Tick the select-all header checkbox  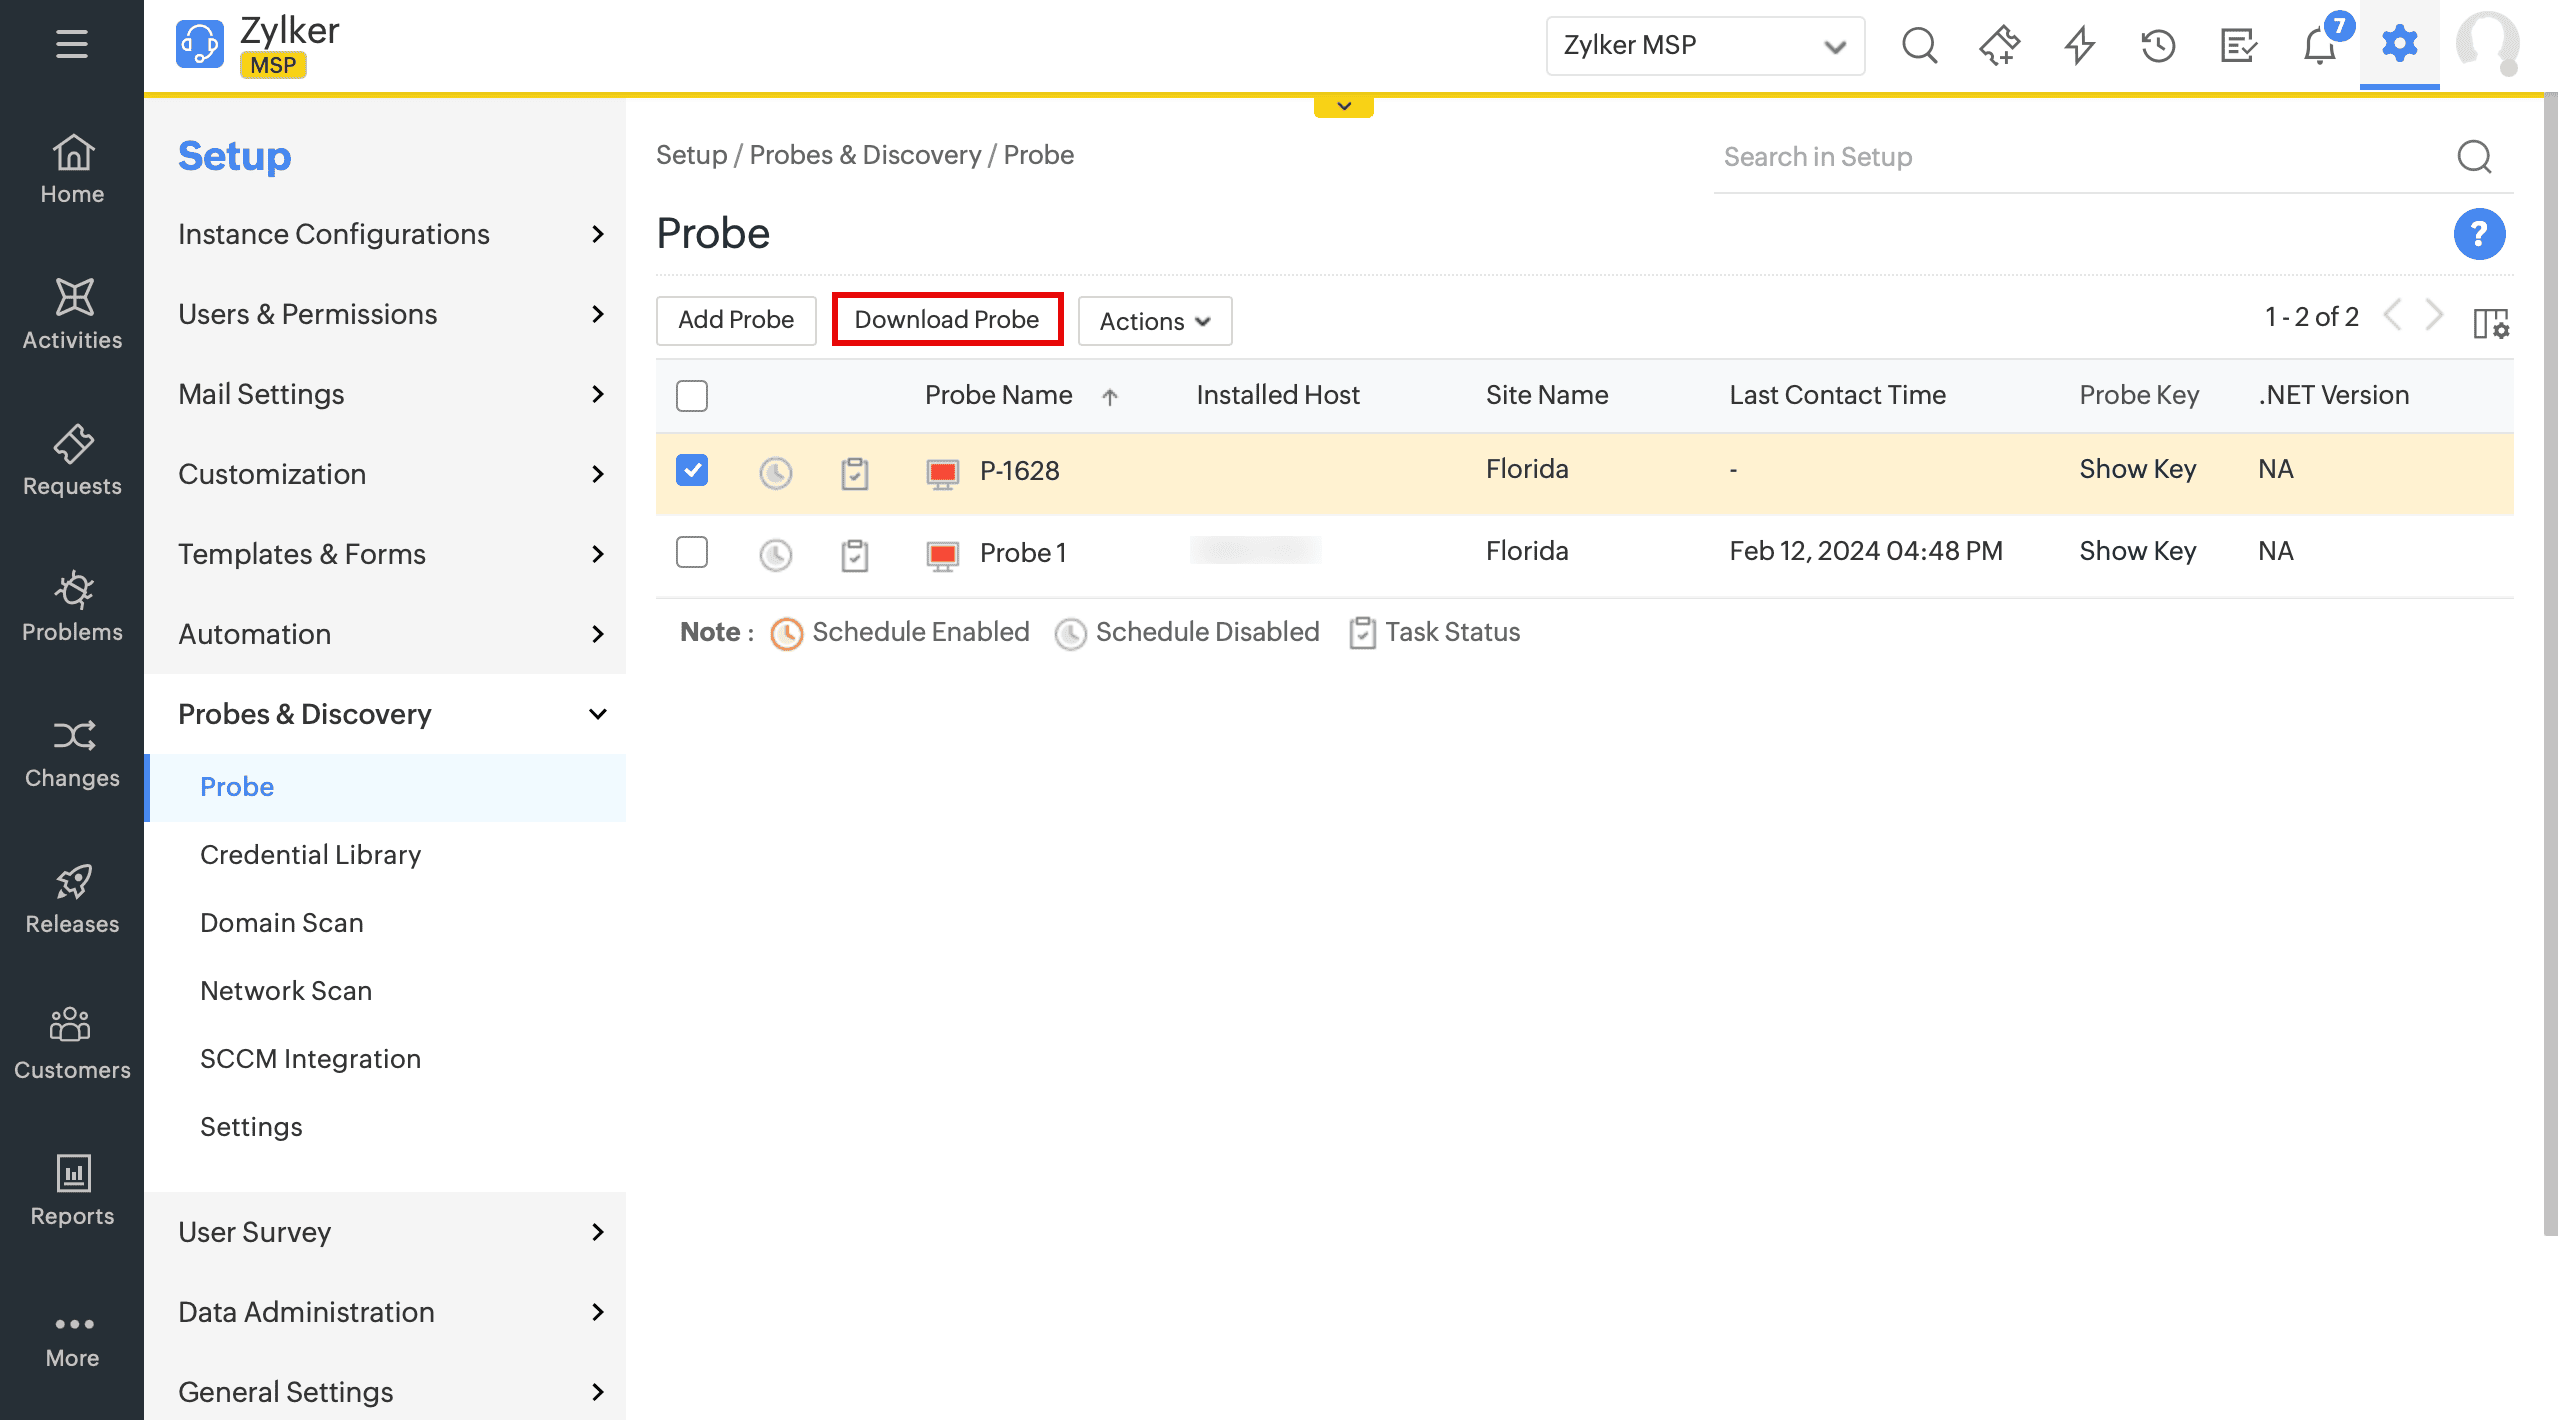coord(692,396)
